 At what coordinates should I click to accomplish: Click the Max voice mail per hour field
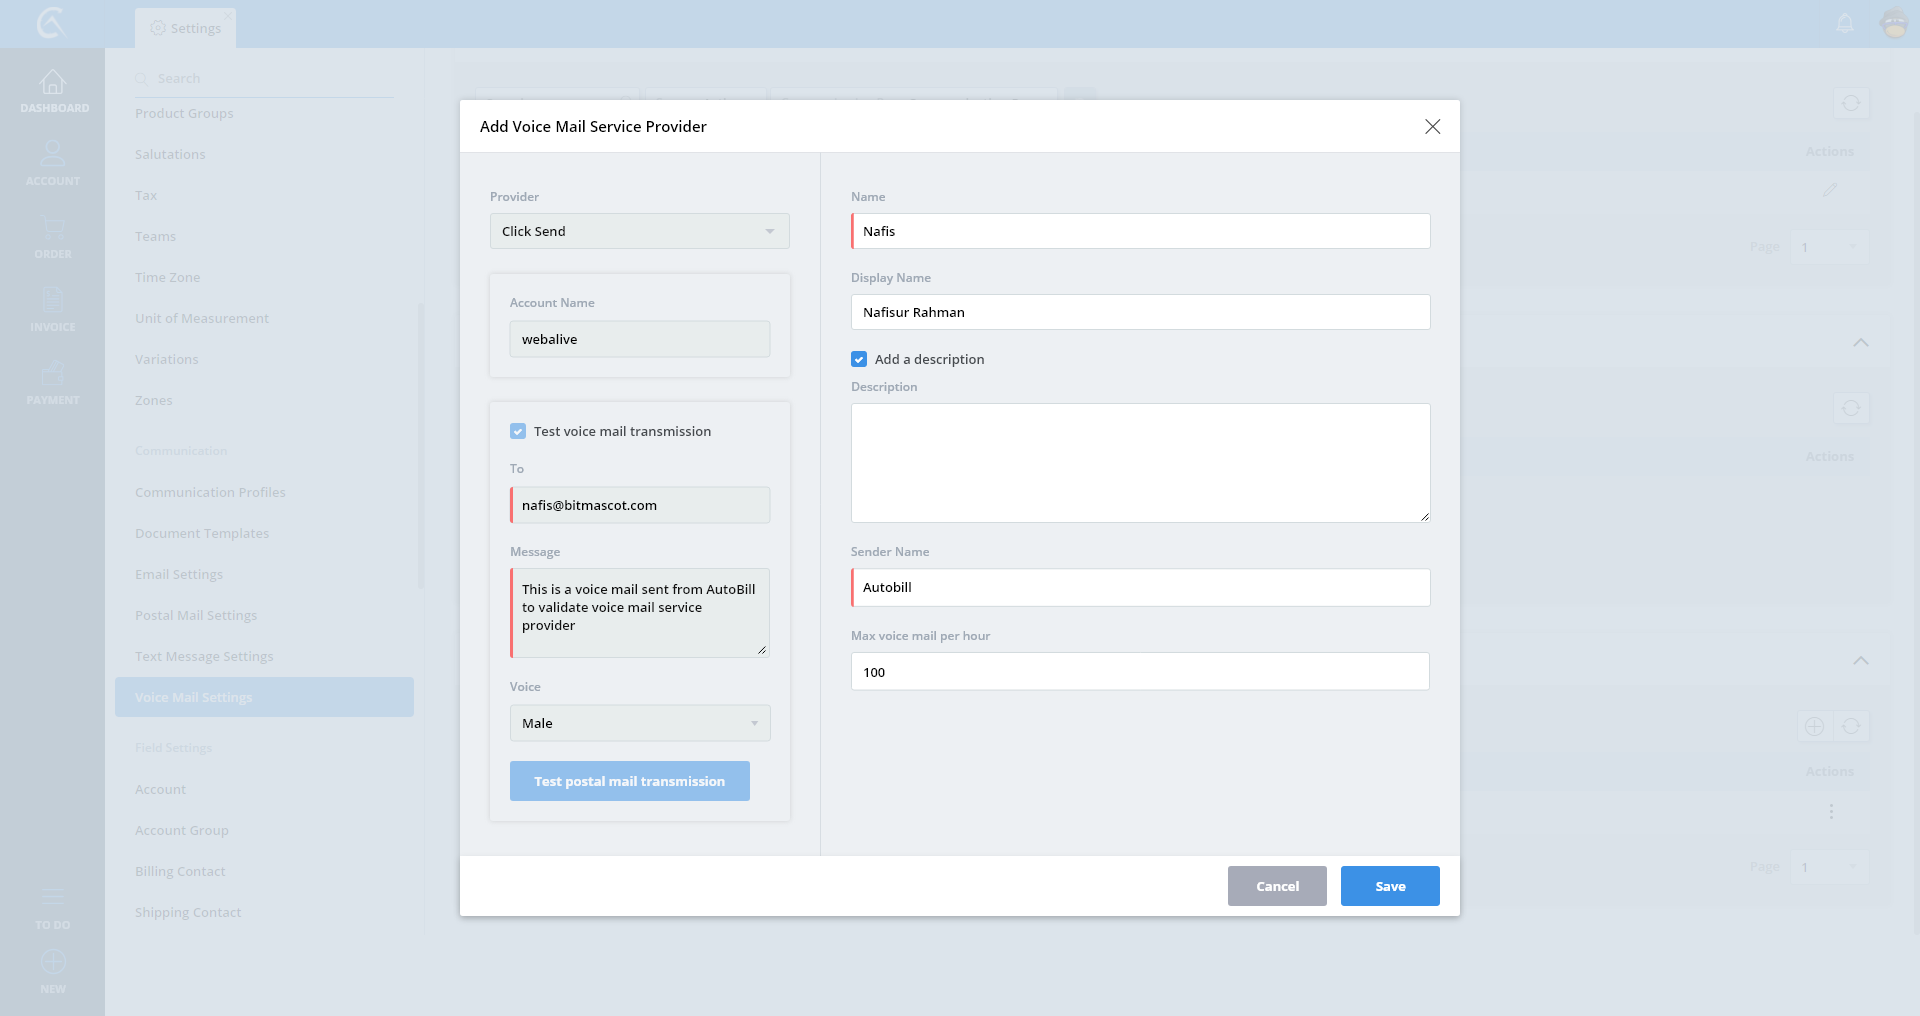[x=1140, y=672]
